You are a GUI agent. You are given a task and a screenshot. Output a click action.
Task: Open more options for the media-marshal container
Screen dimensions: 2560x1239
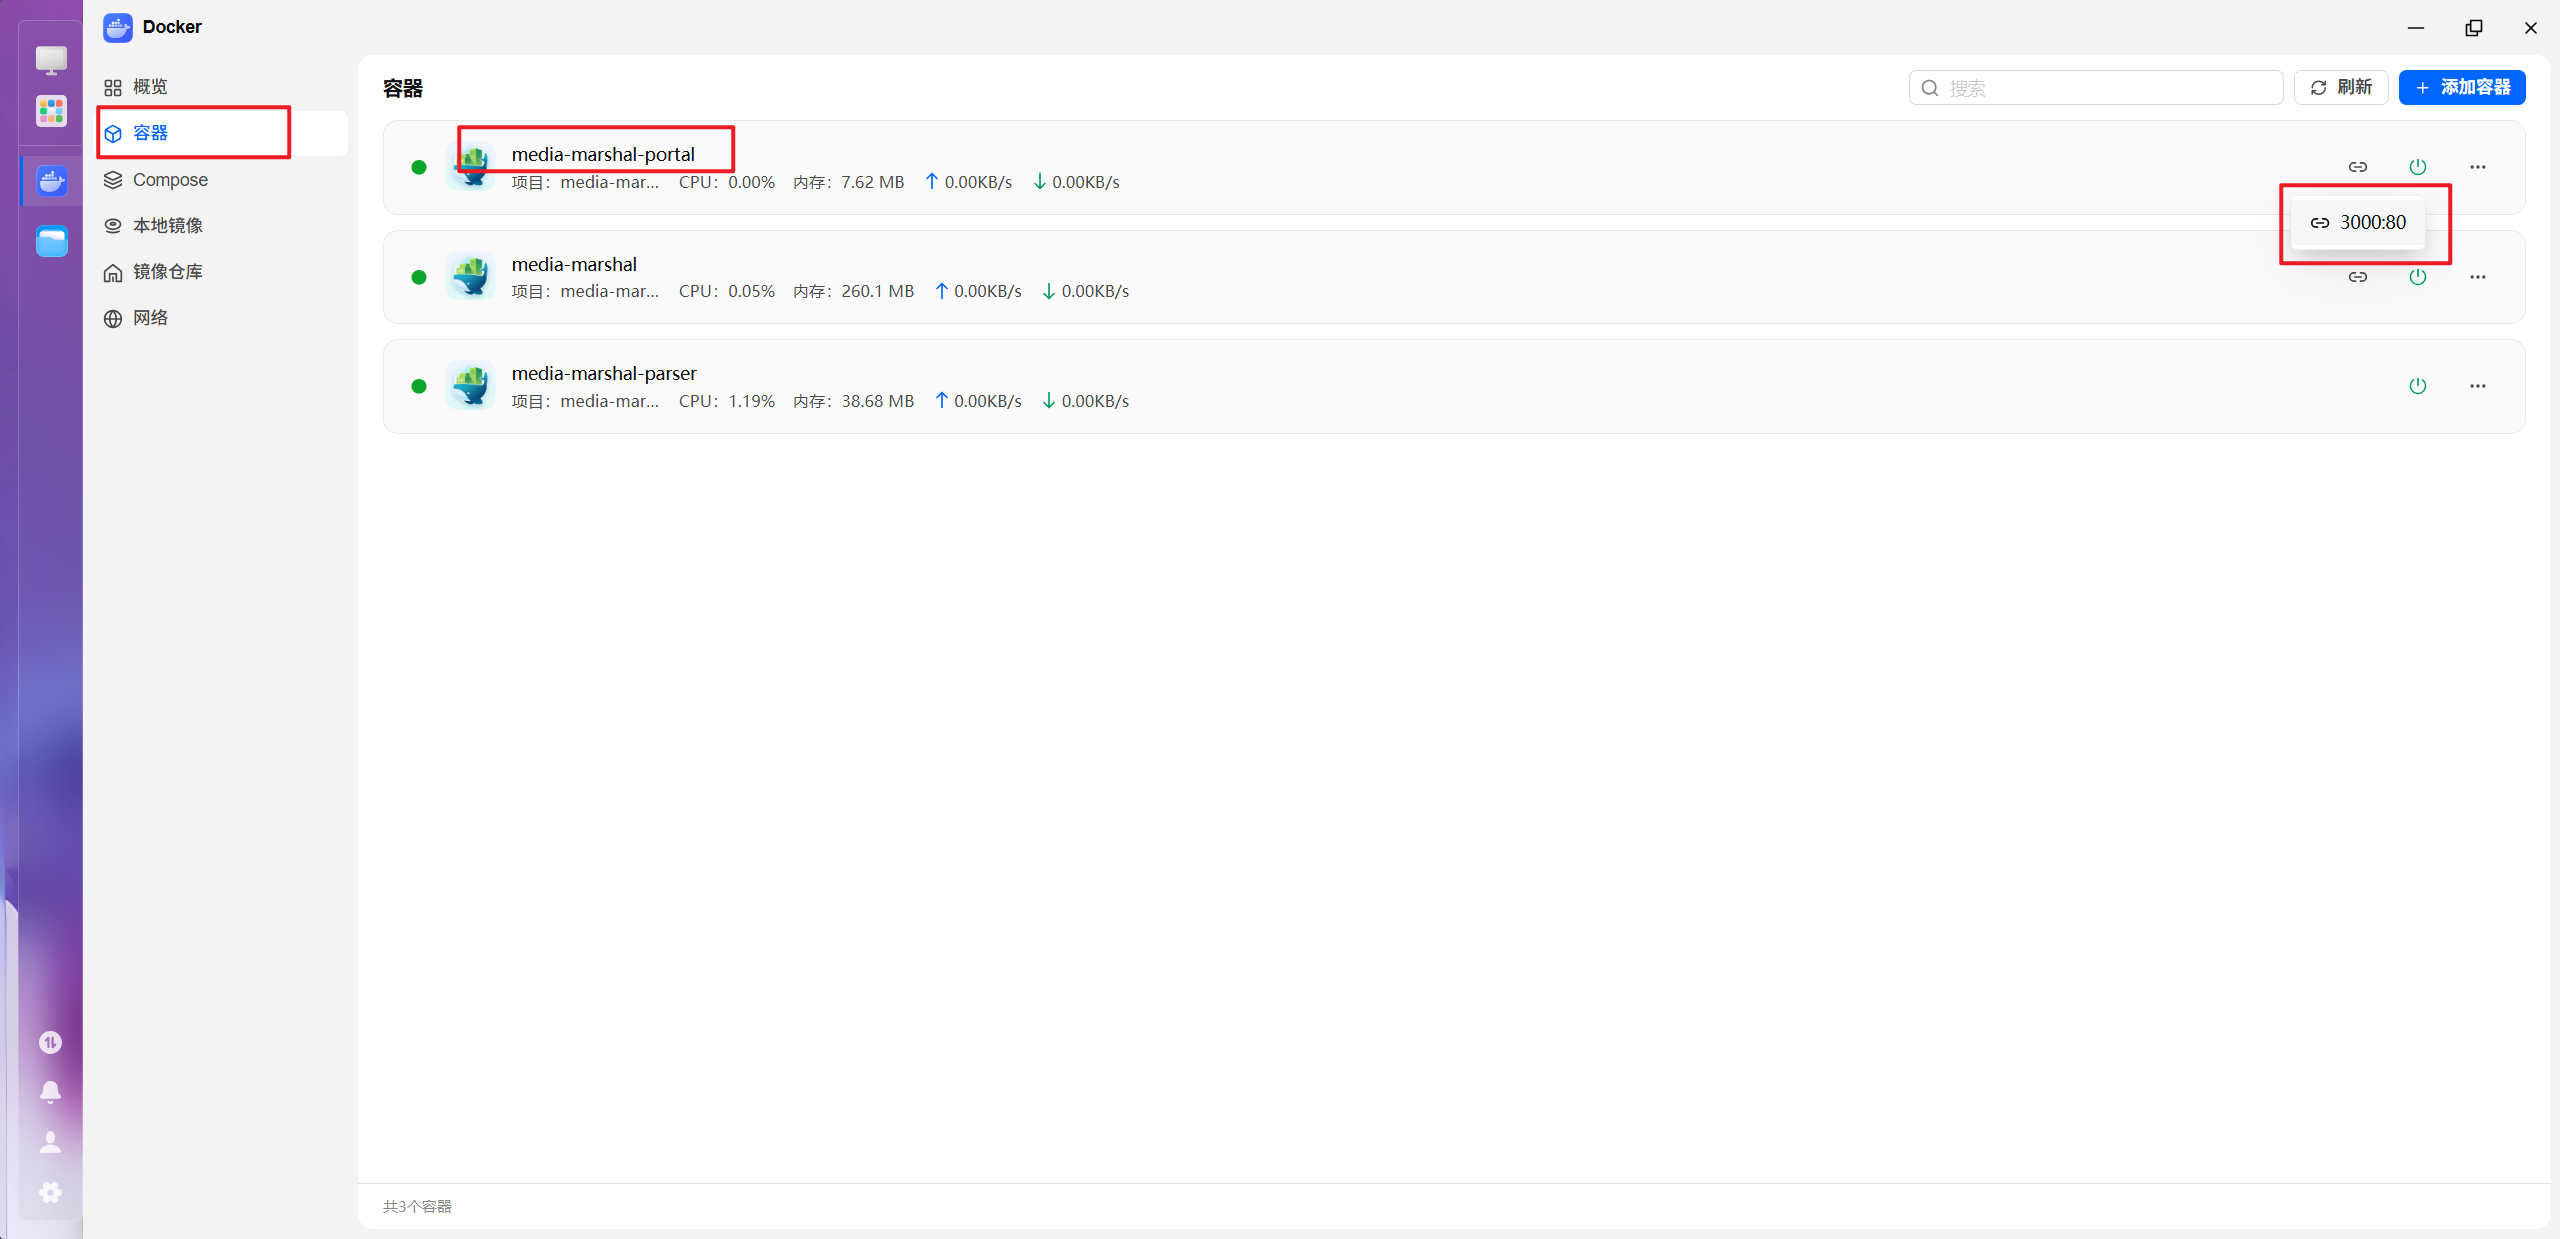point(2478,277)
